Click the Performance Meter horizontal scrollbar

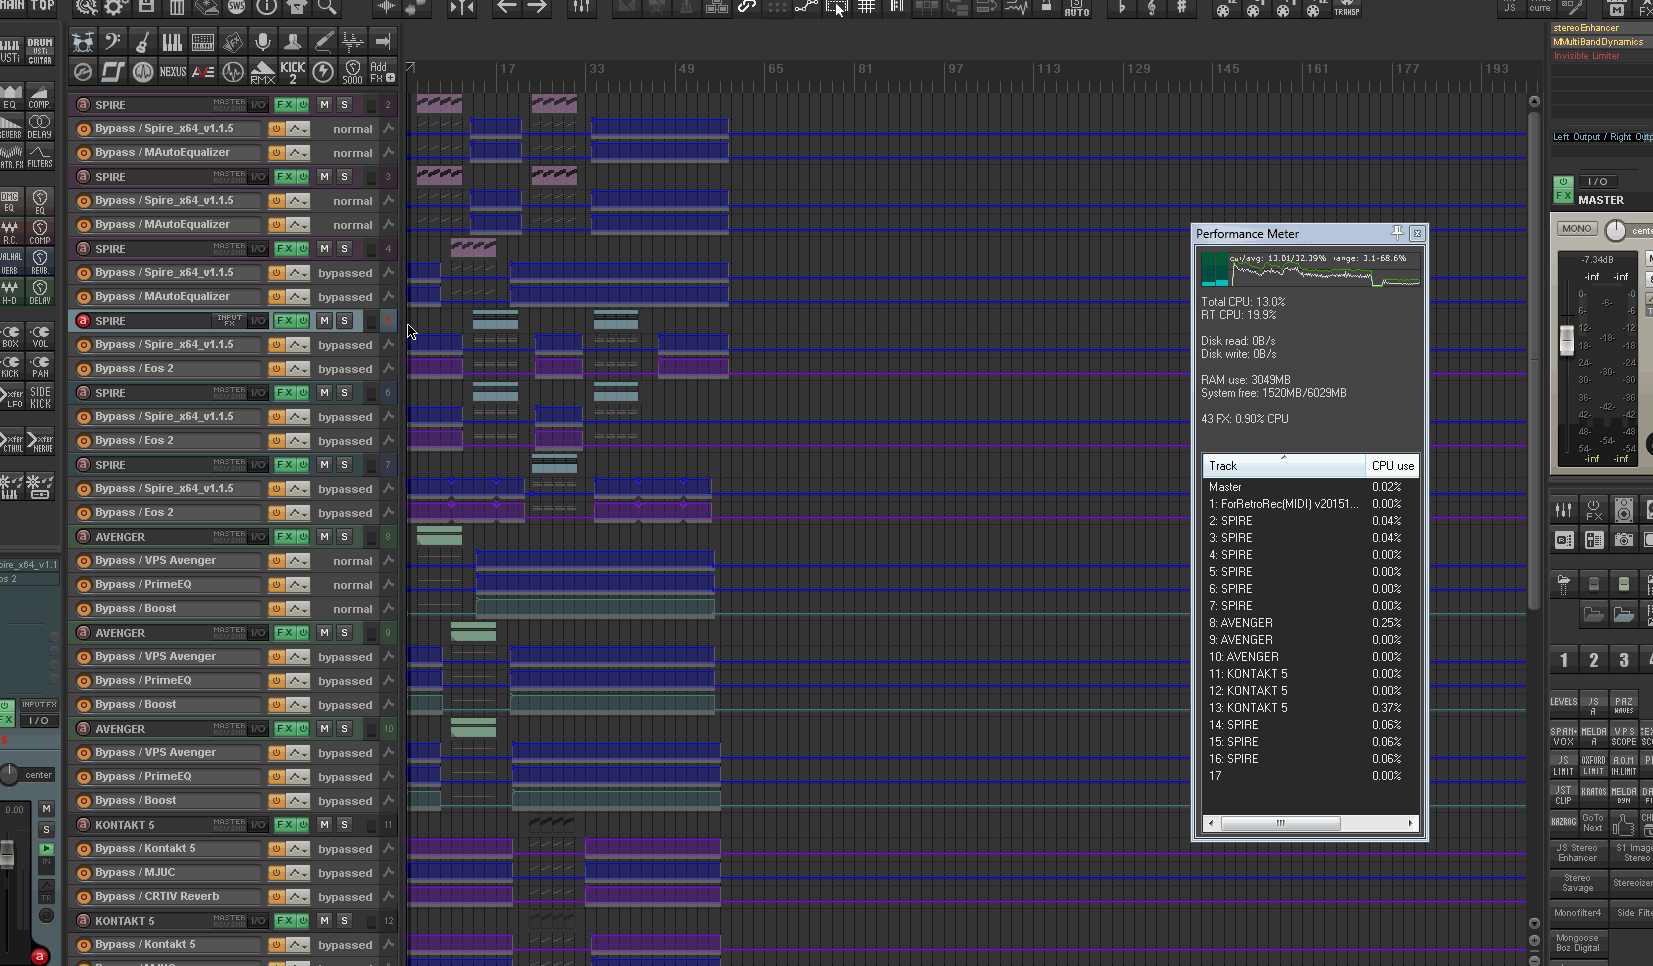pos(1280,824)
